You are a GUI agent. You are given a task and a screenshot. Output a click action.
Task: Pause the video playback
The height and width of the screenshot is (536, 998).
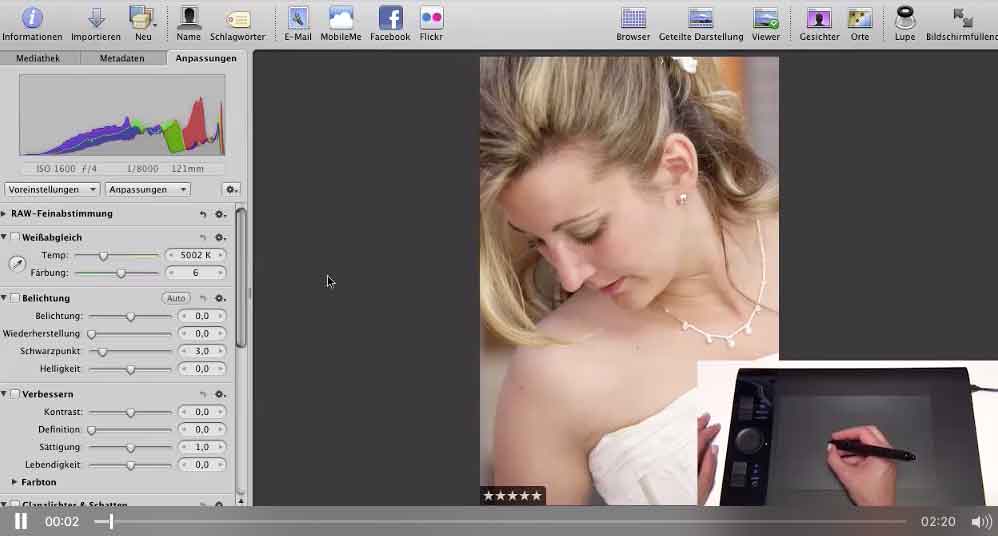(20, 521)
